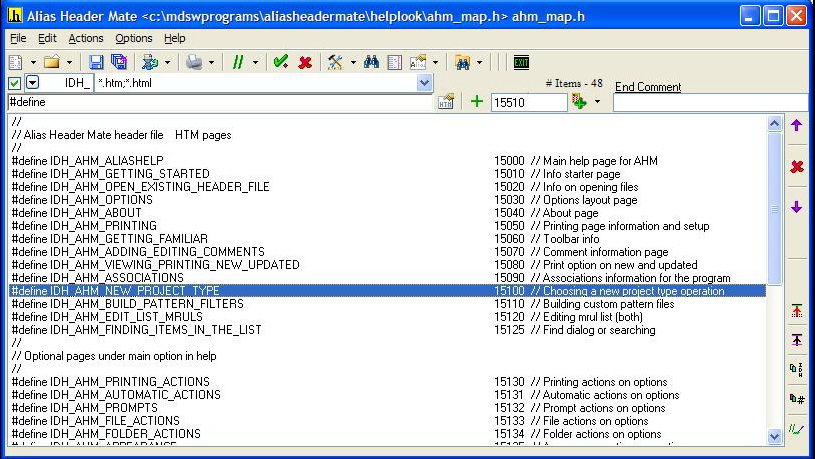
Task: Open dropdown arrow next to user action icon
Action: [167, 63]
